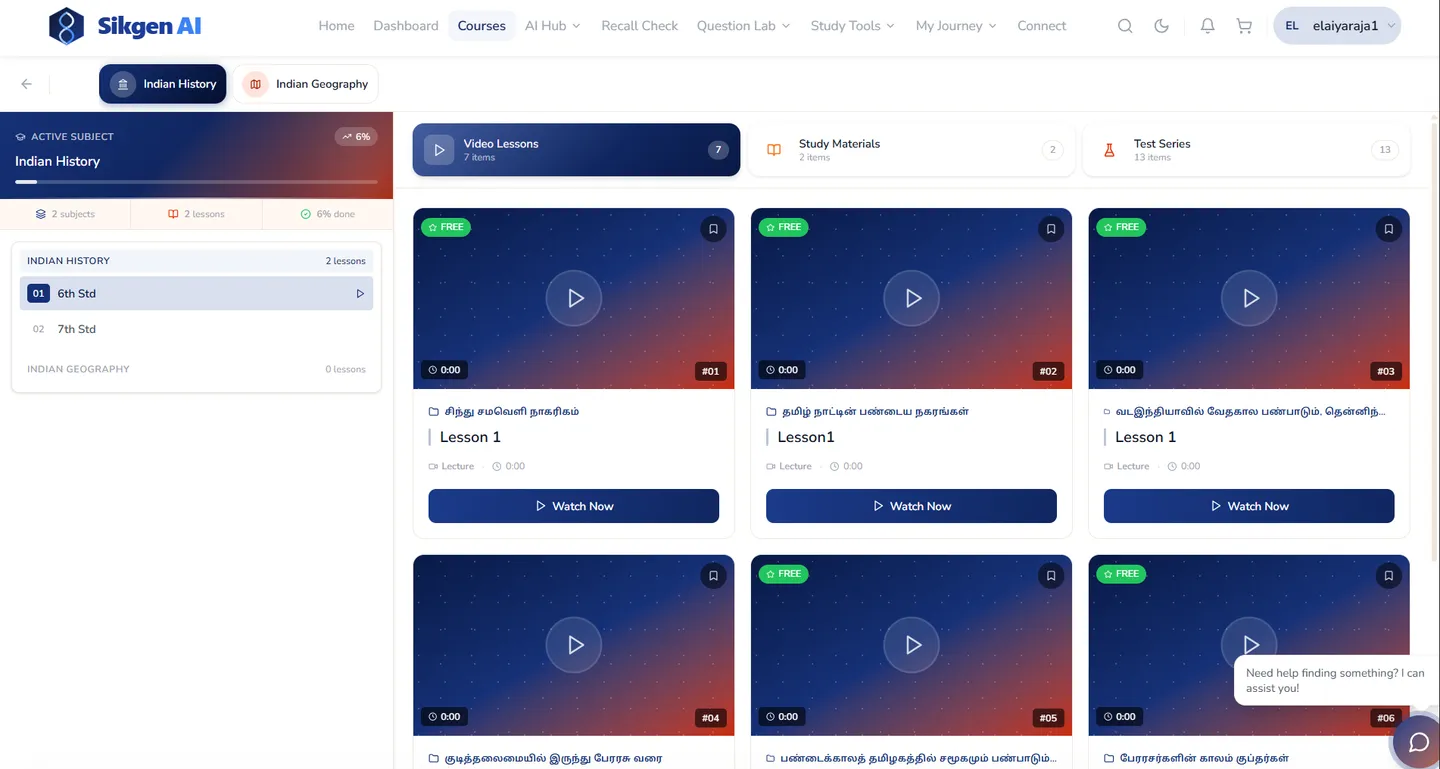Click Watch Now for lesson #03
Viewport: 1440px width, 769px height.
(x=1249, y=506)
